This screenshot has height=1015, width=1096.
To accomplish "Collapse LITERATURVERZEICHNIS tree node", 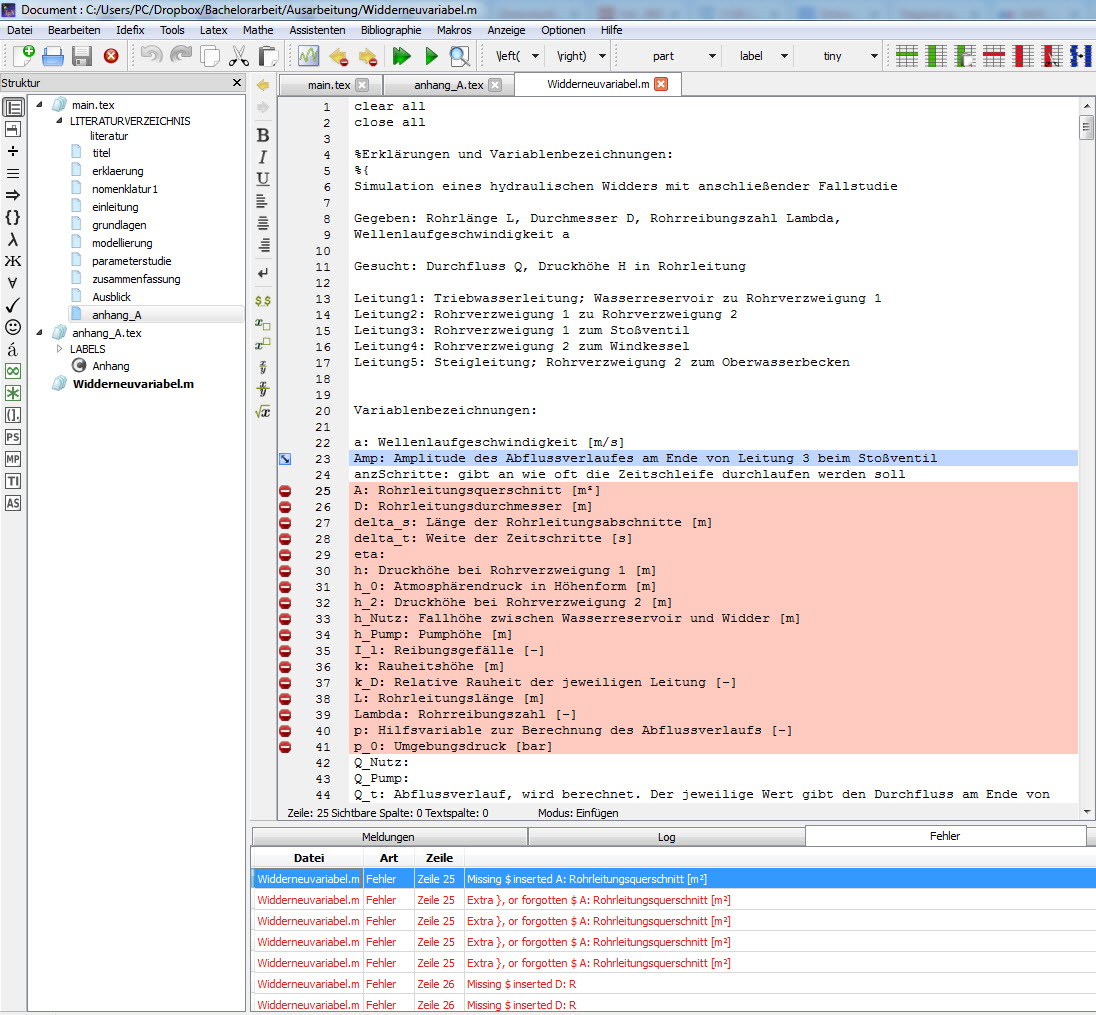I will click(x=59, y=121).
